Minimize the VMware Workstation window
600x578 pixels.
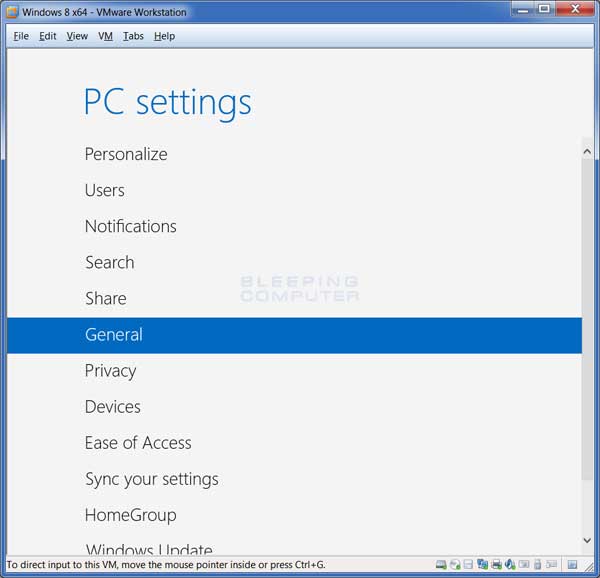[x=523, y=9]
